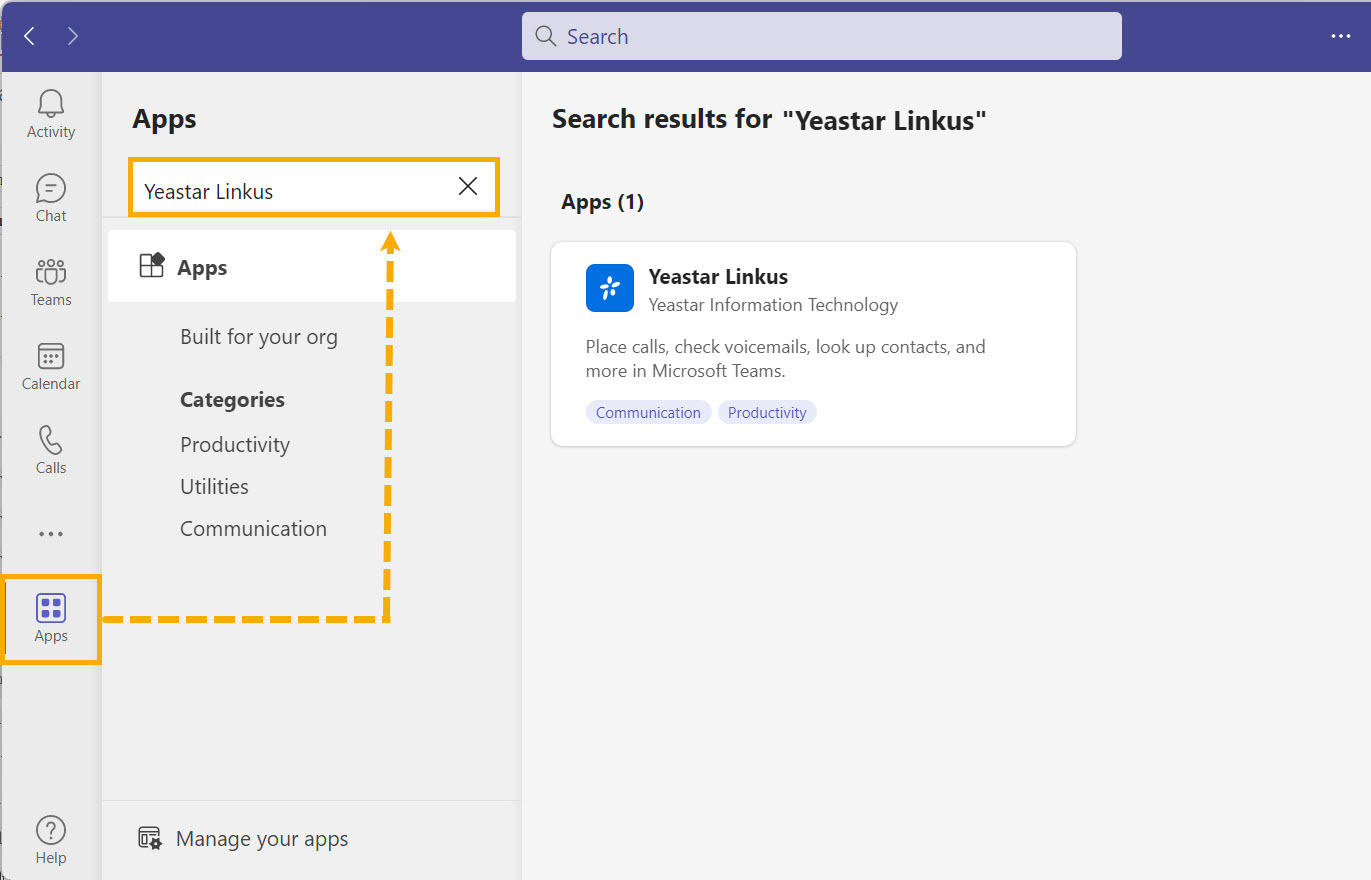This screenshot has height=880, width=1371.
Task: Select the Utilities category
Action: (214, 487)
